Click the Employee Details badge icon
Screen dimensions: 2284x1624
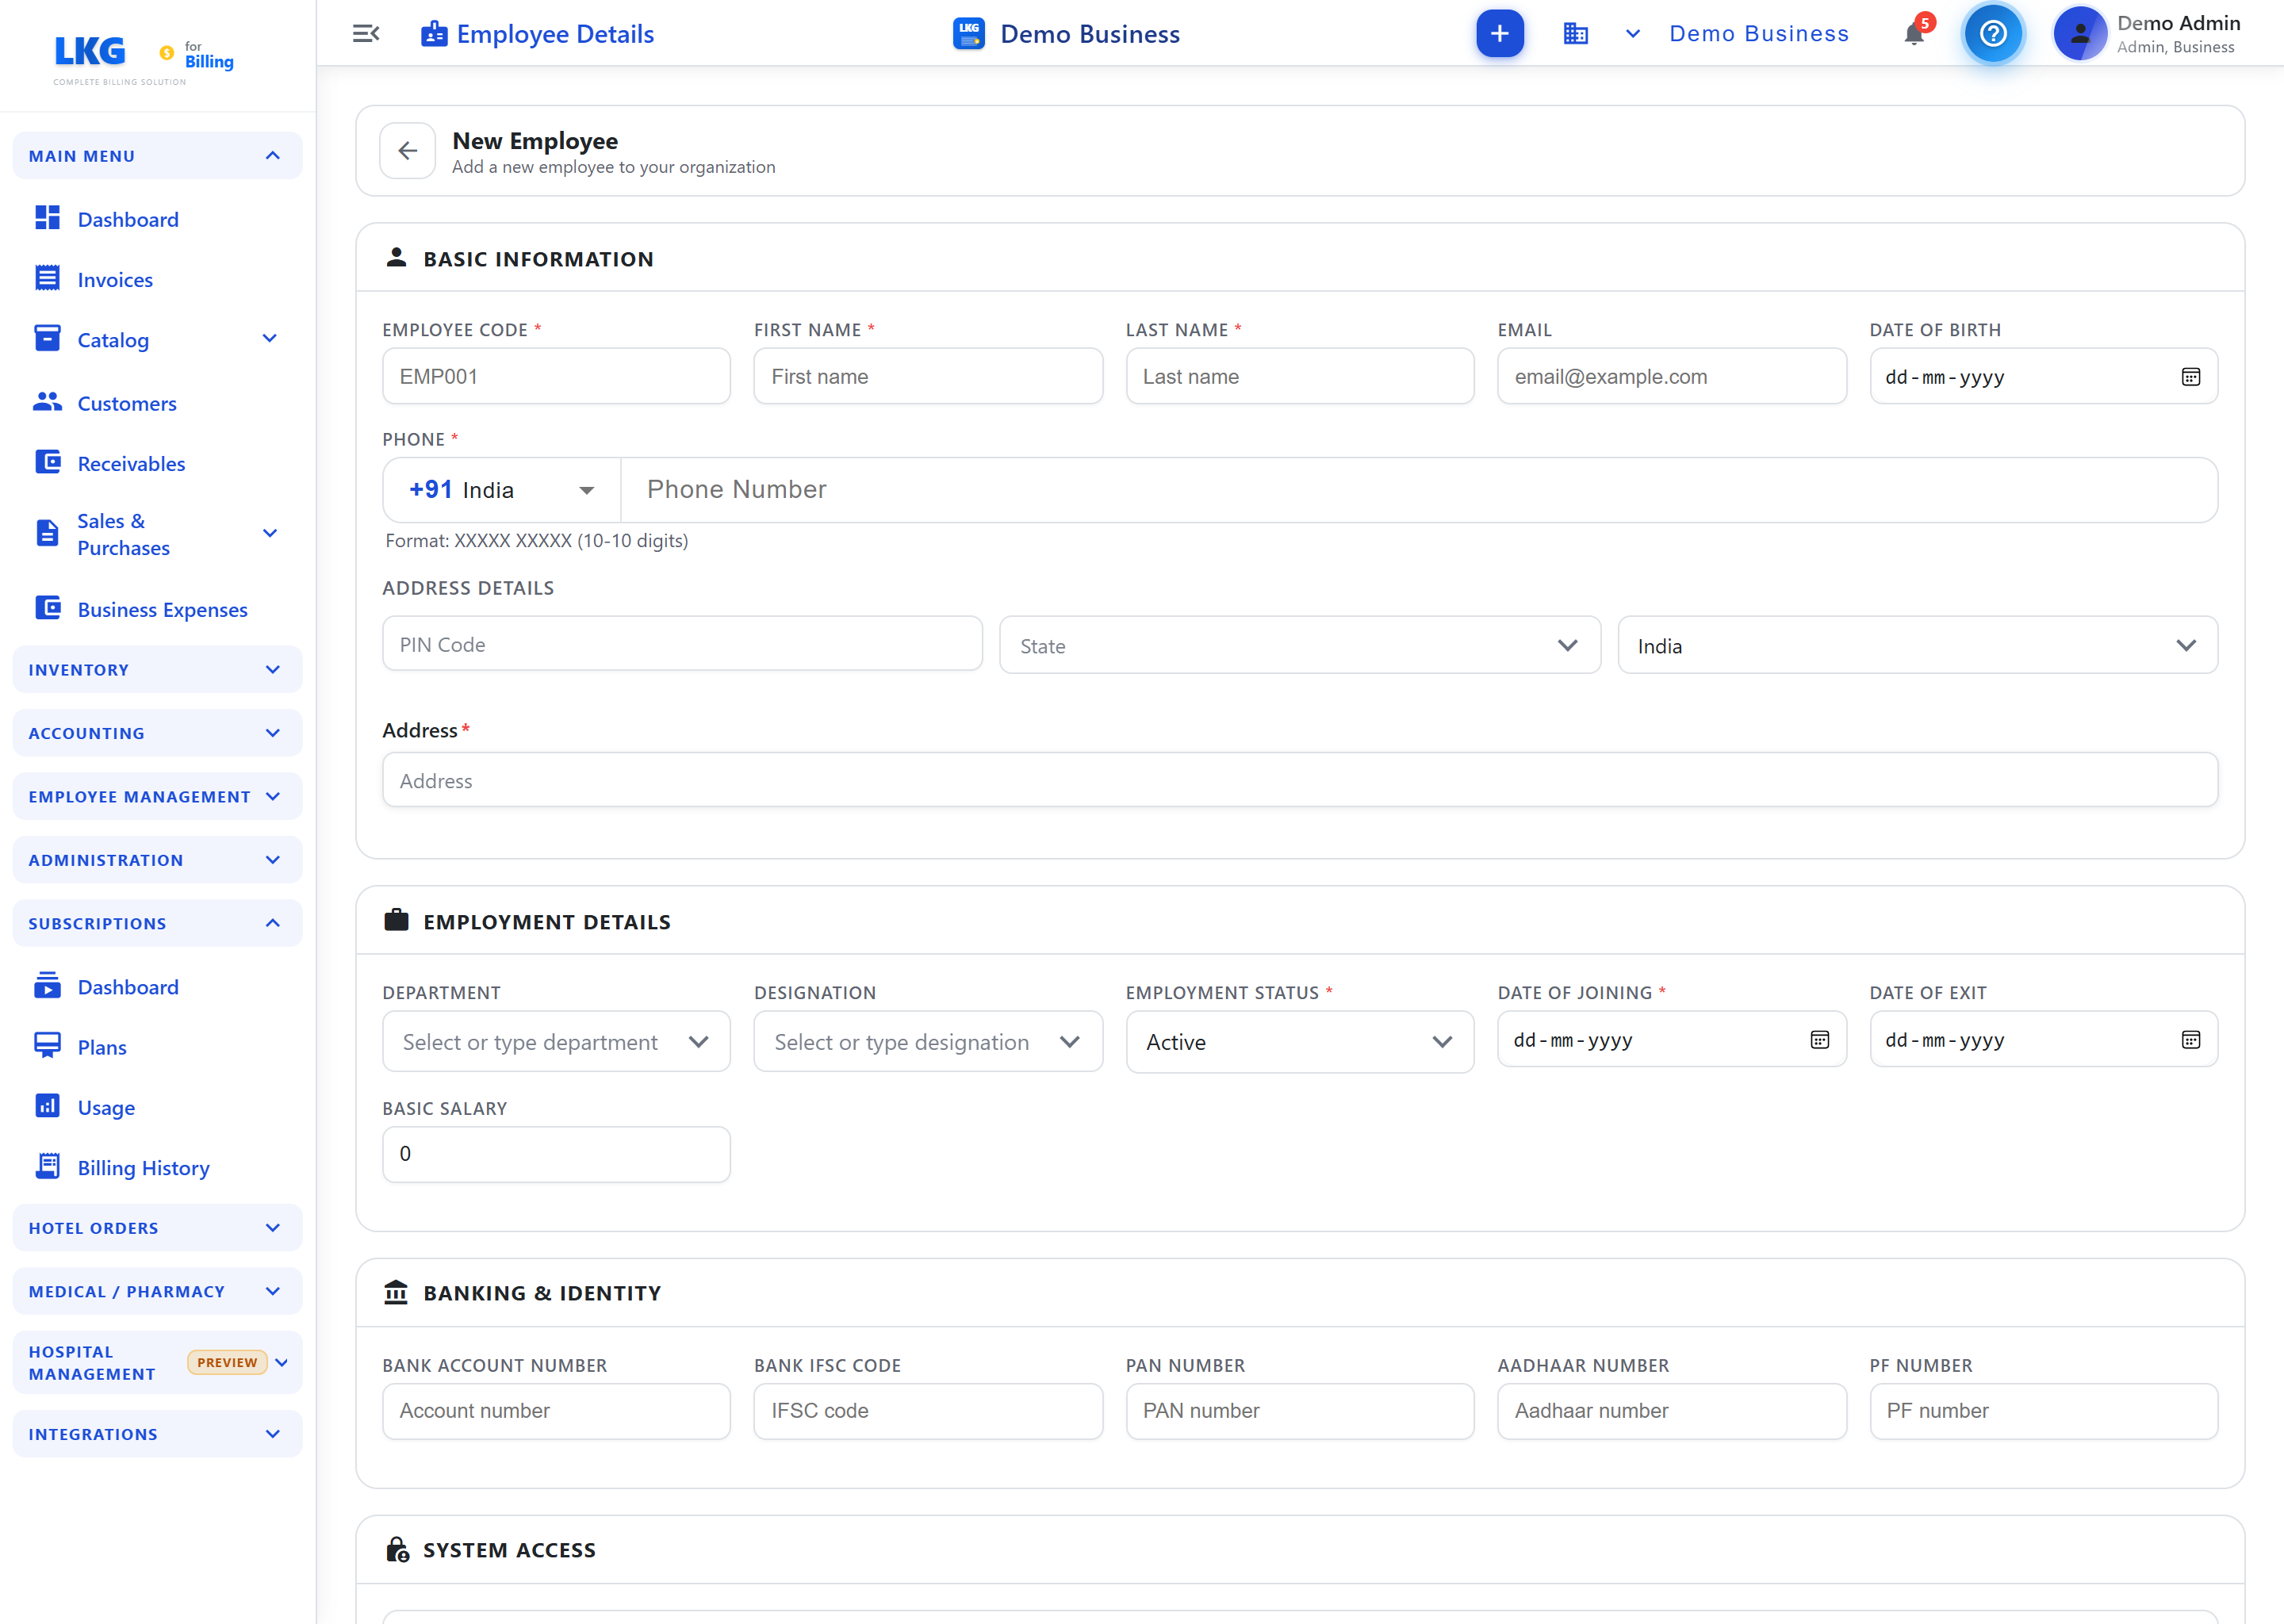click(433, 34)
